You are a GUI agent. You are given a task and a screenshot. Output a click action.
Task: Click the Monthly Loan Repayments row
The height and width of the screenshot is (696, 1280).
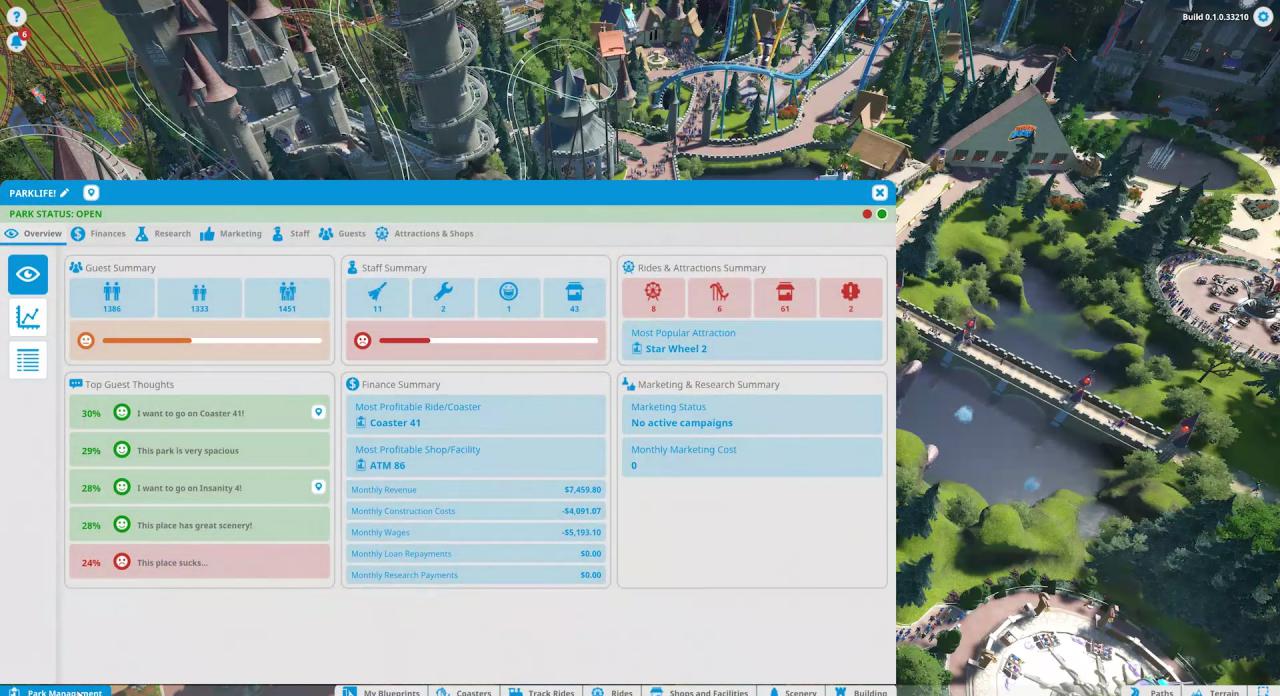476,554
